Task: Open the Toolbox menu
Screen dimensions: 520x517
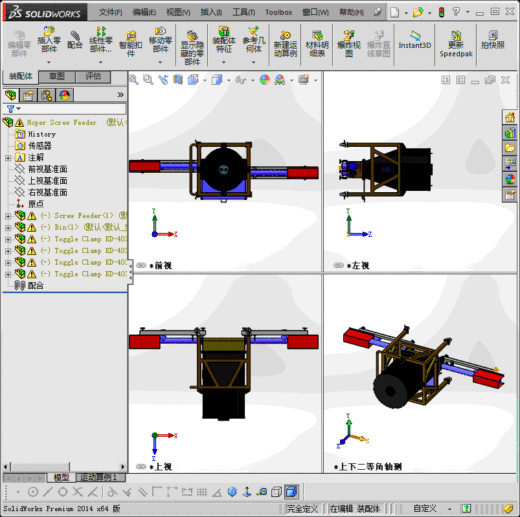Action: click(279, 13)
